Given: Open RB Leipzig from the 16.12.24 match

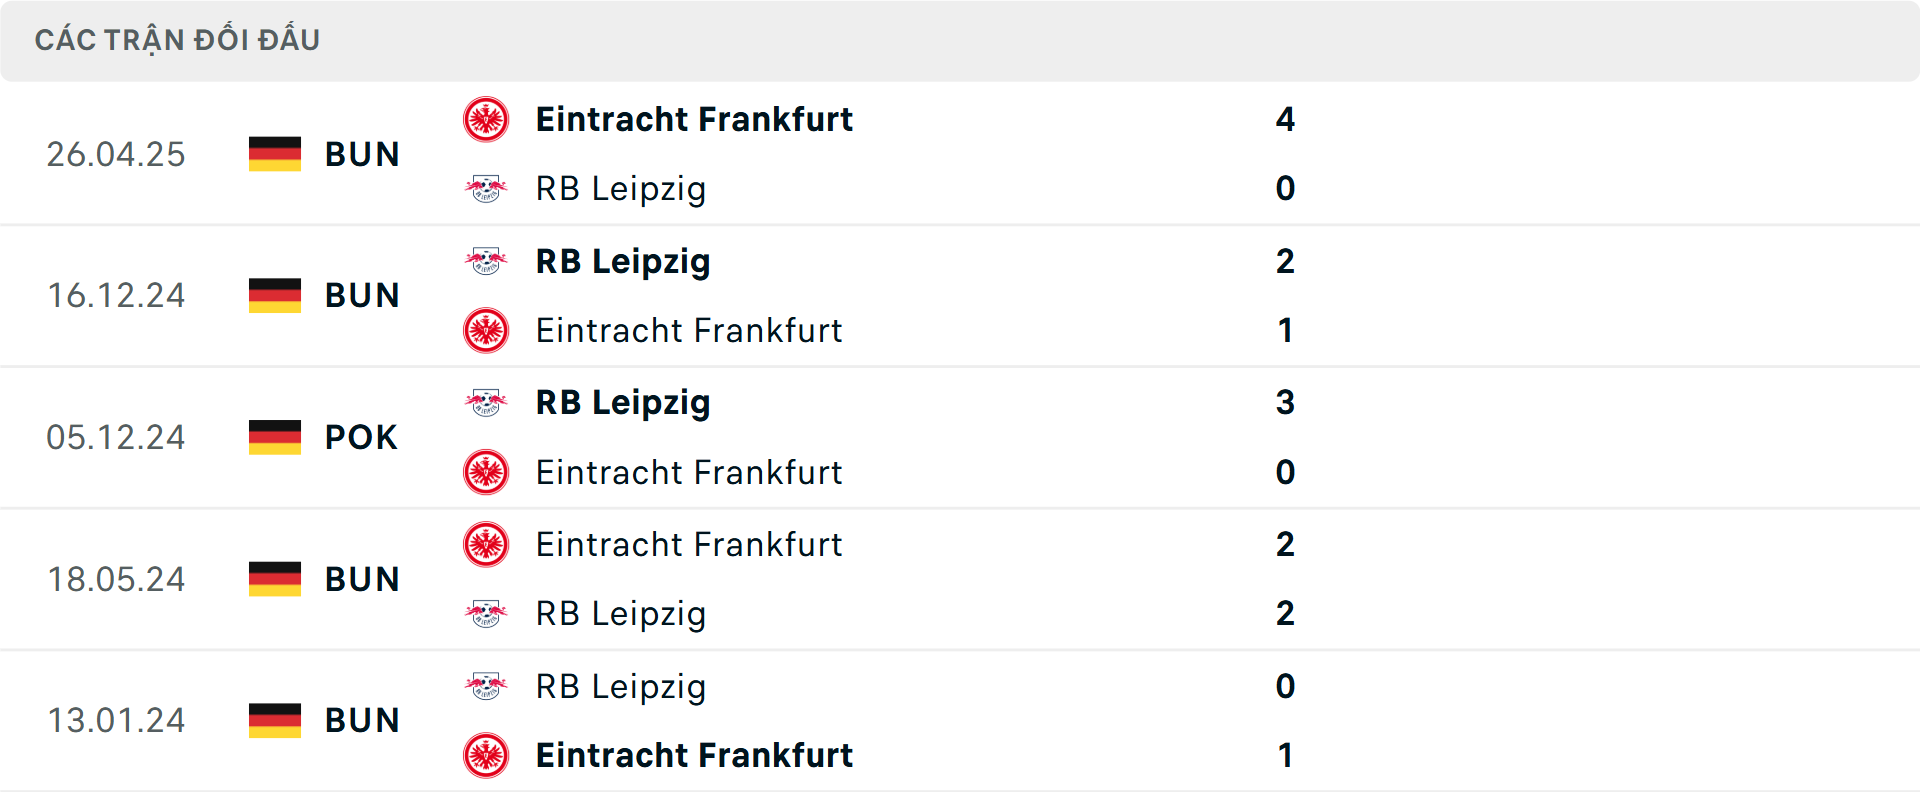Looking at the screenshot, I should click(622, 261).
